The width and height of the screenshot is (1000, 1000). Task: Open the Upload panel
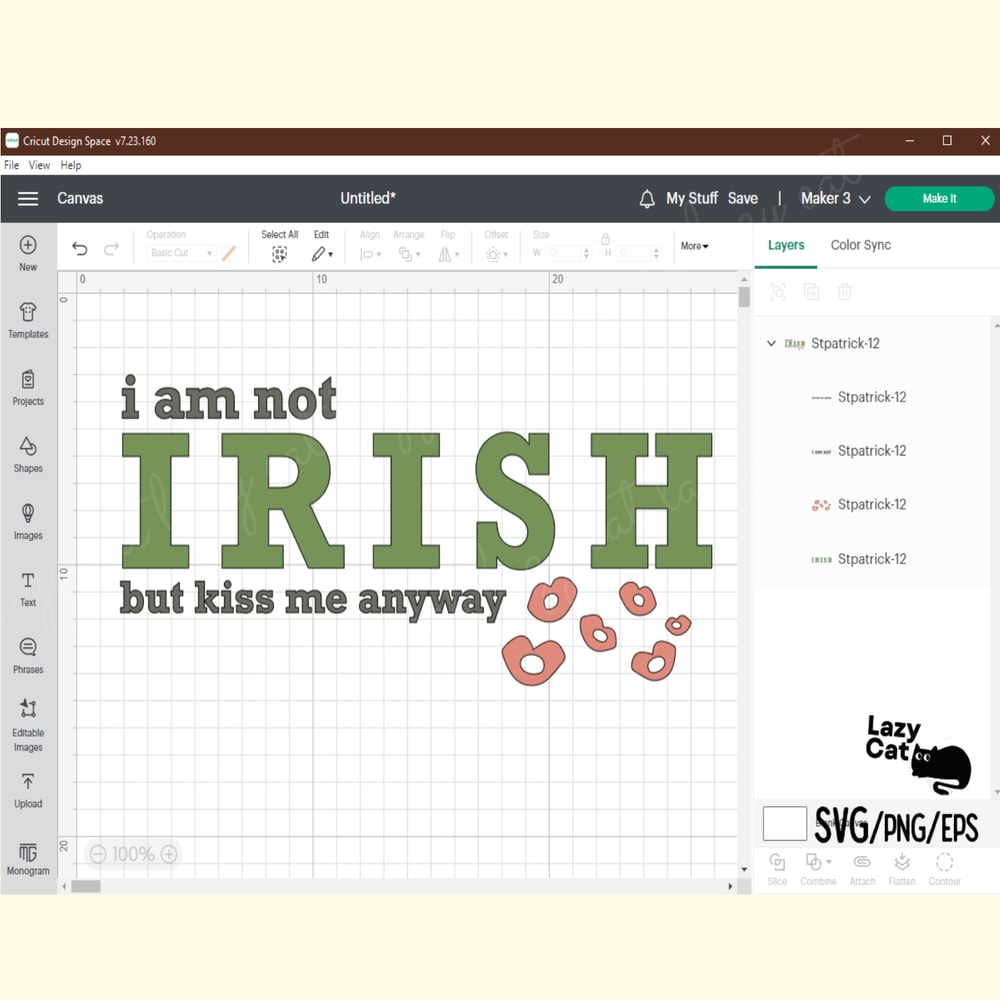click(28, 790)
